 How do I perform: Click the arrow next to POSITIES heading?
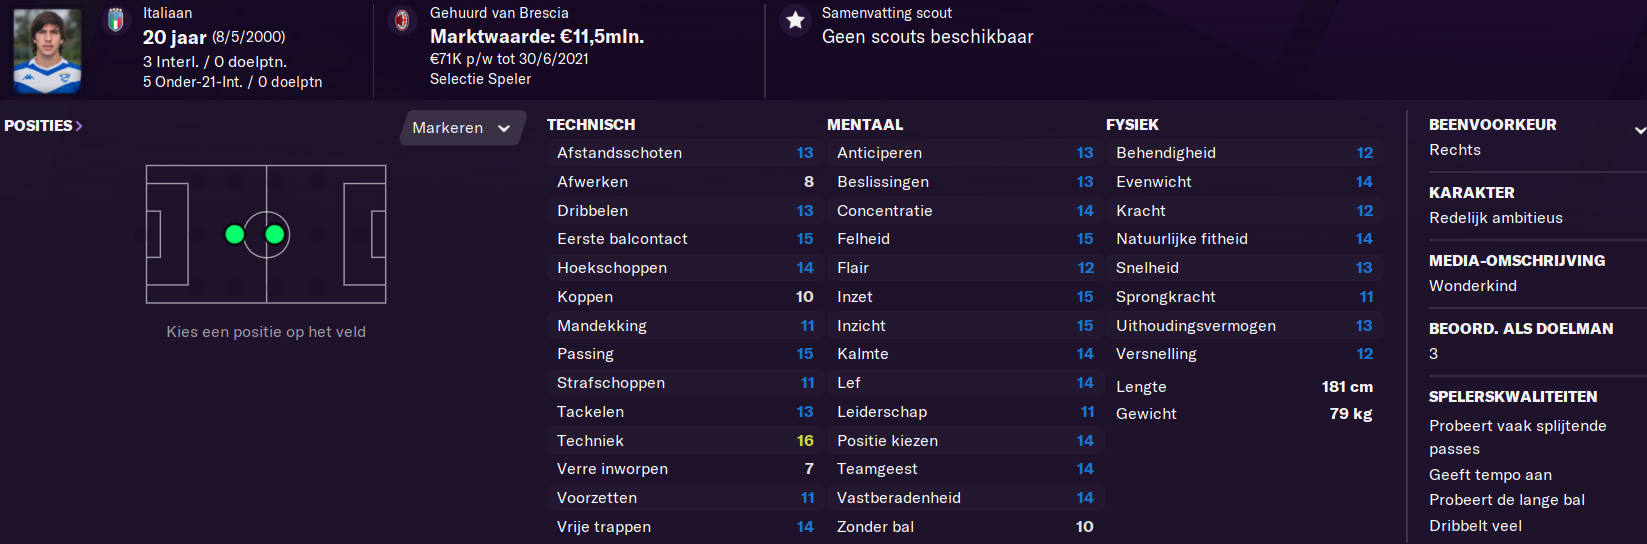click(79, 126)
